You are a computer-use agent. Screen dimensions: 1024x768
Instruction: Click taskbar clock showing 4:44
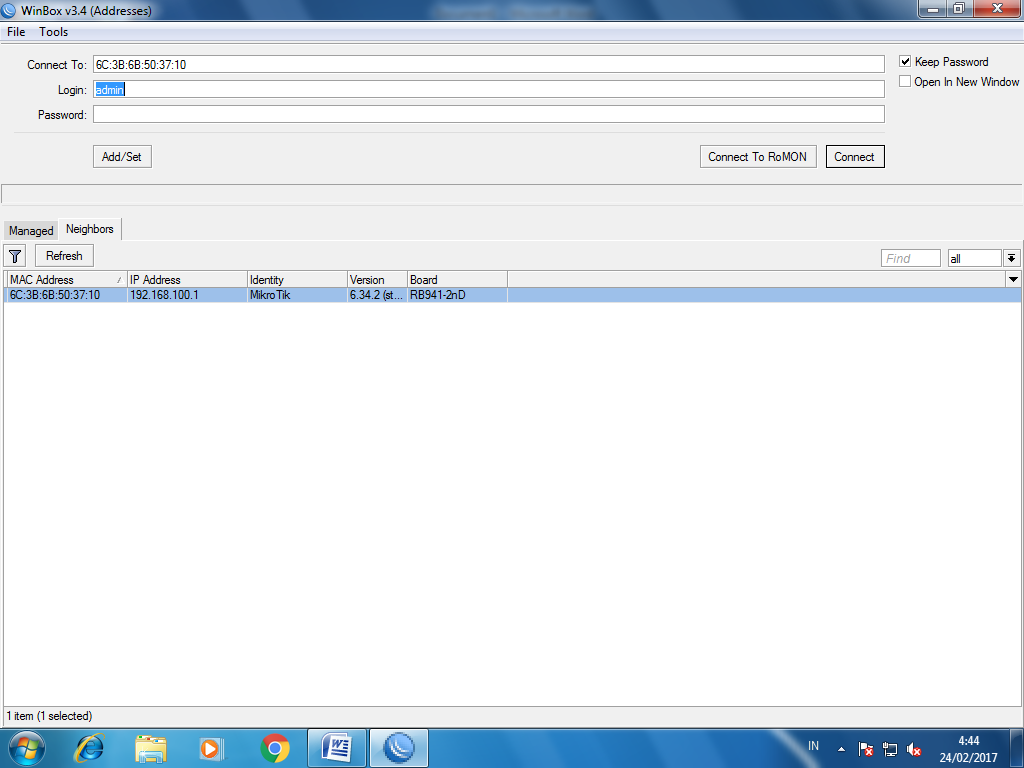tap(968, 749)
